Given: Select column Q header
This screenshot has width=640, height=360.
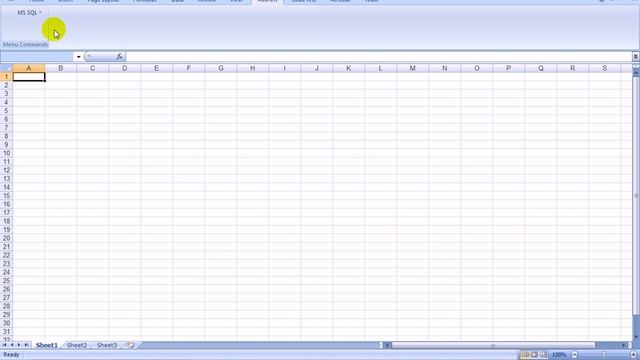Looking at the screenshot, I should (540, 68).
